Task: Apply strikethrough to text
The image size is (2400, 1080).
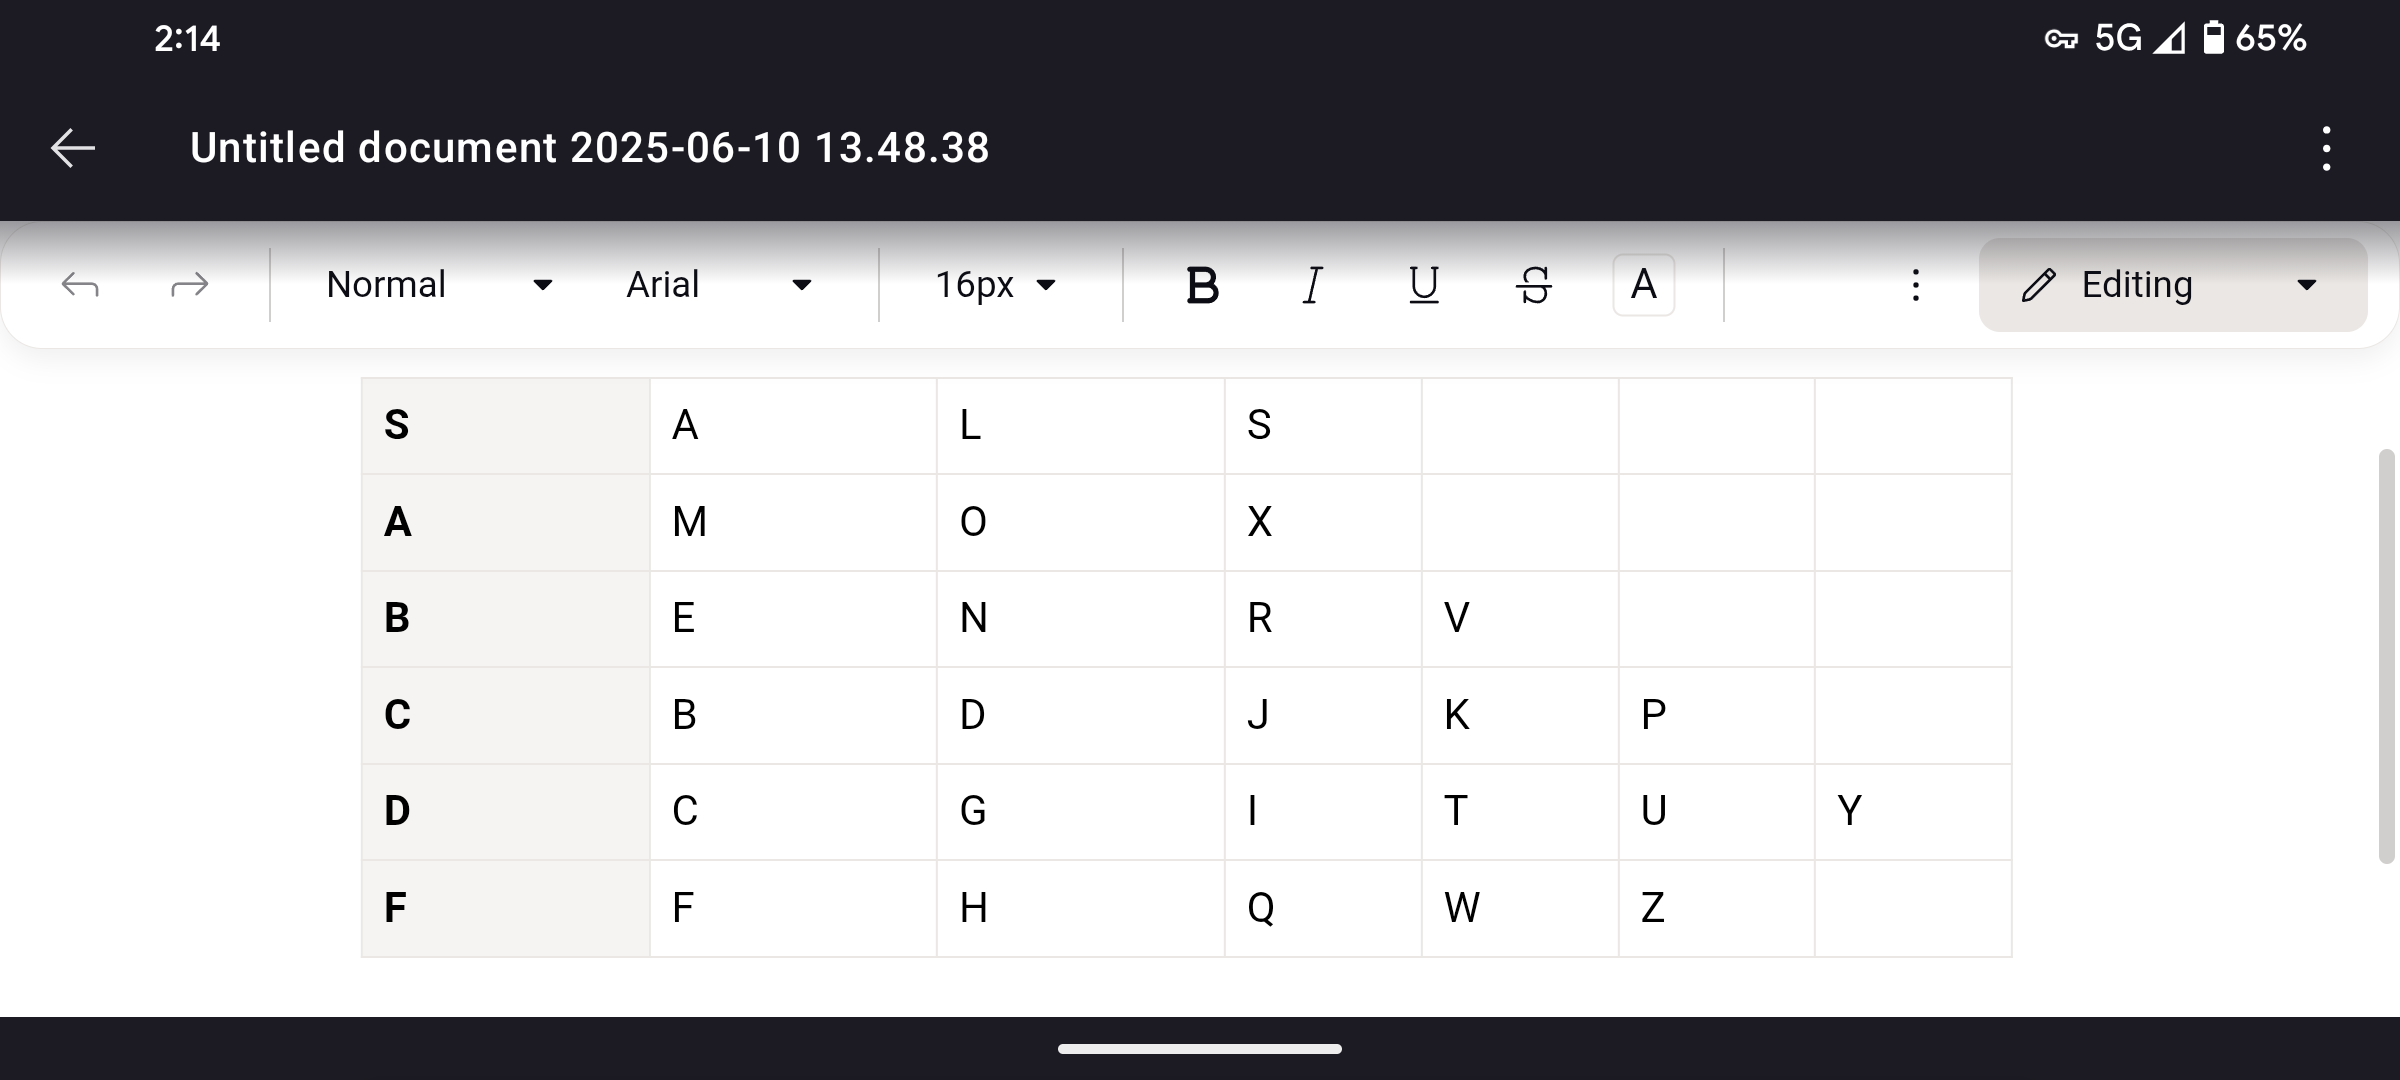Action: 1533,285
